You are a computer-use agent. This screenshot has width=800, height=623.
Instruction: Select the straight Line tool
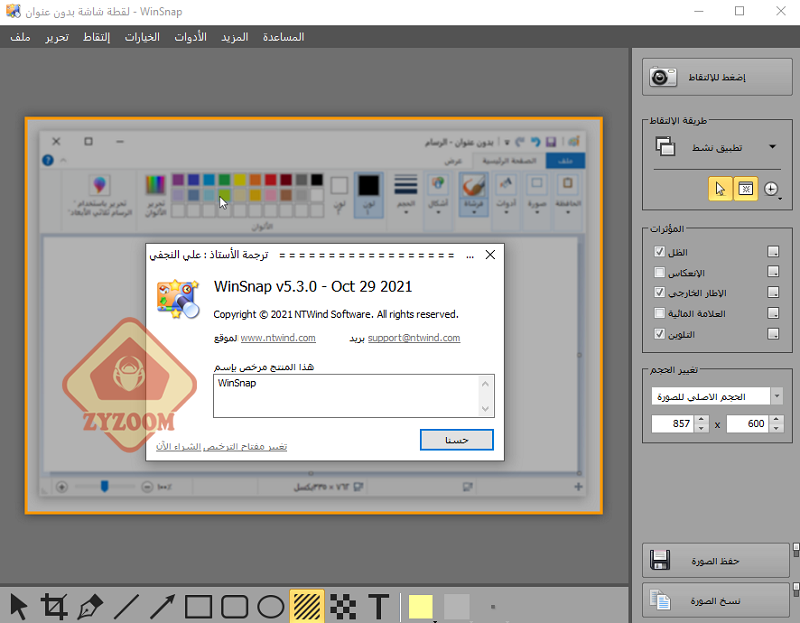(126, 607)
